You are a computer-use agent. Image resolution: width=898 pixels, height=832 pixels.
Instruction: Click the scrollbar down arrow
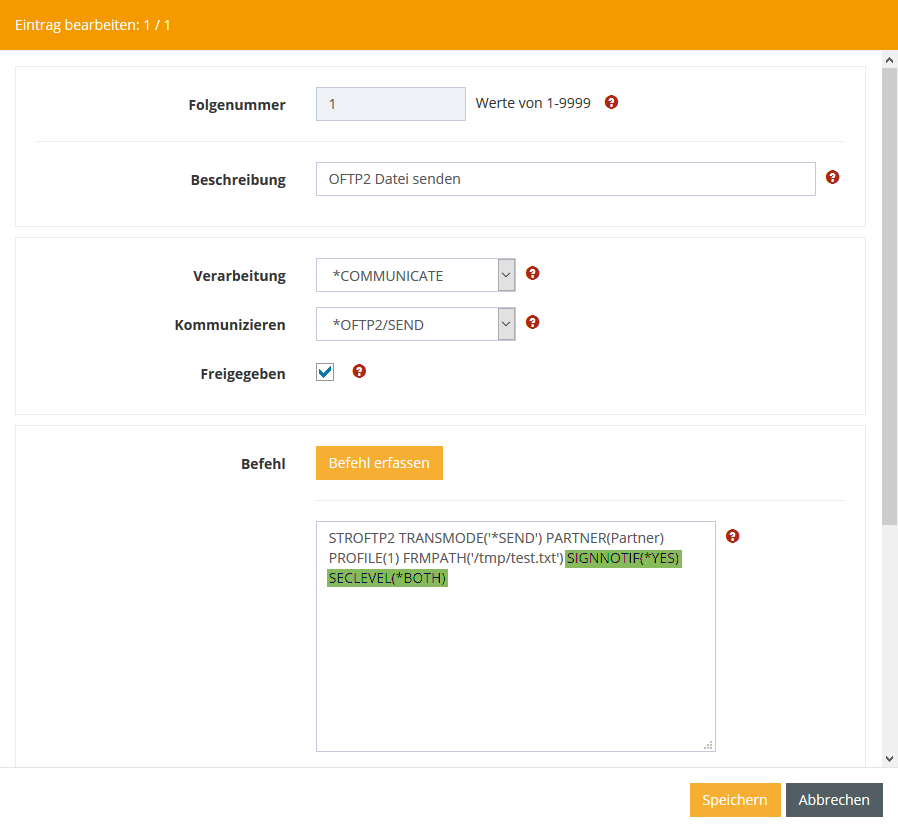[x=889, y=759]
